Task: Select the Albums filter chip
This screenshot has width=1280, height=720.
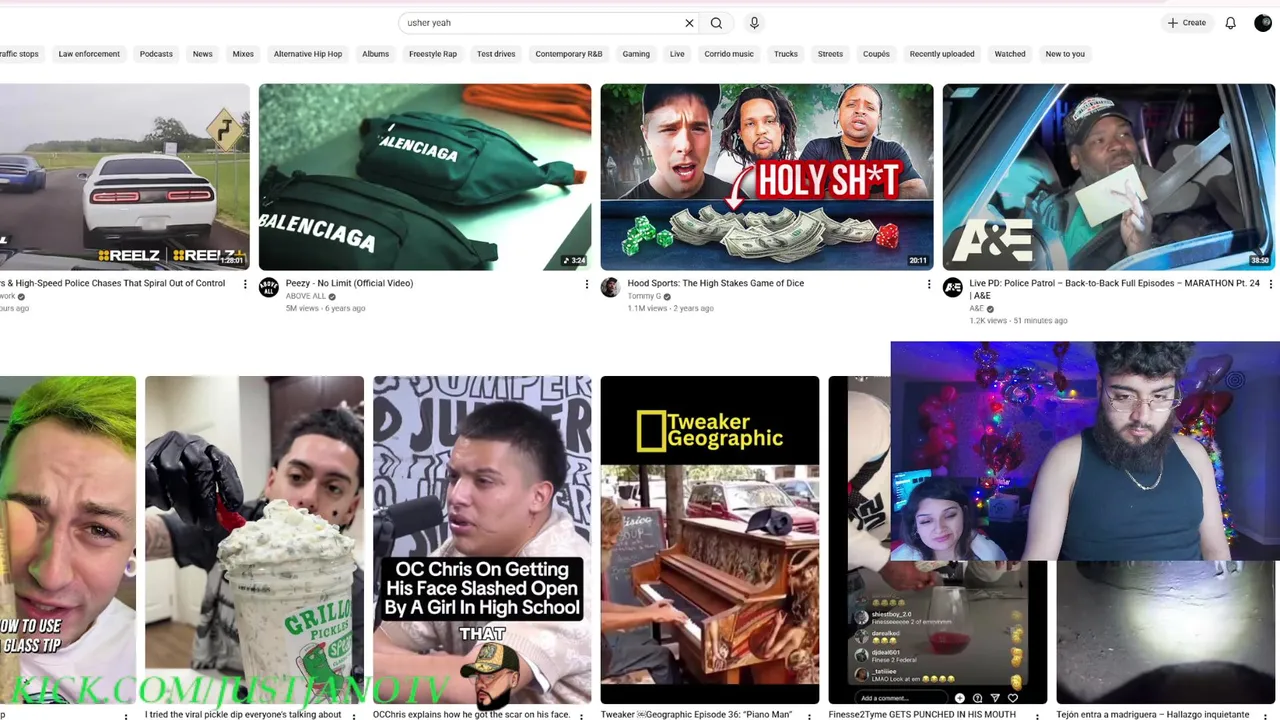Action: pos(376,54)
